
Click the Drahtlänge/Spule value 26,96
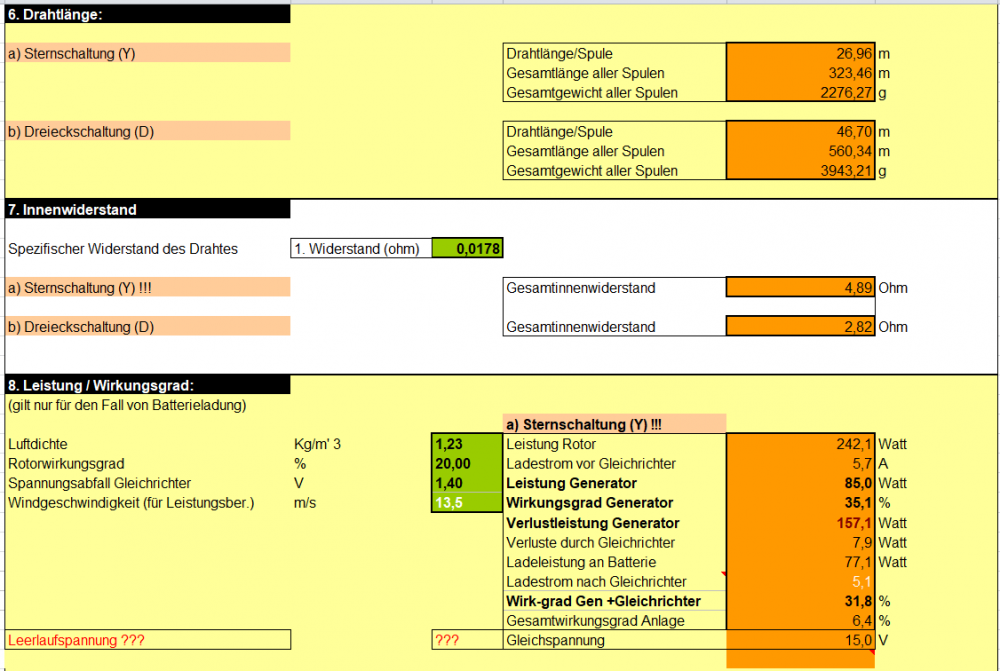(800, 53)
